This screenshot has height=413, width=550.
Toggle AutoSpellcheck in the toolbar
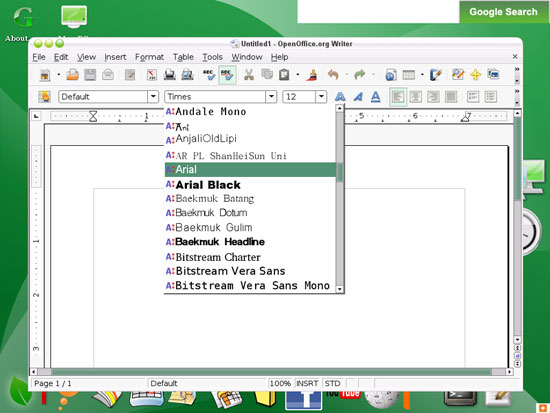[x=227, y=75]
